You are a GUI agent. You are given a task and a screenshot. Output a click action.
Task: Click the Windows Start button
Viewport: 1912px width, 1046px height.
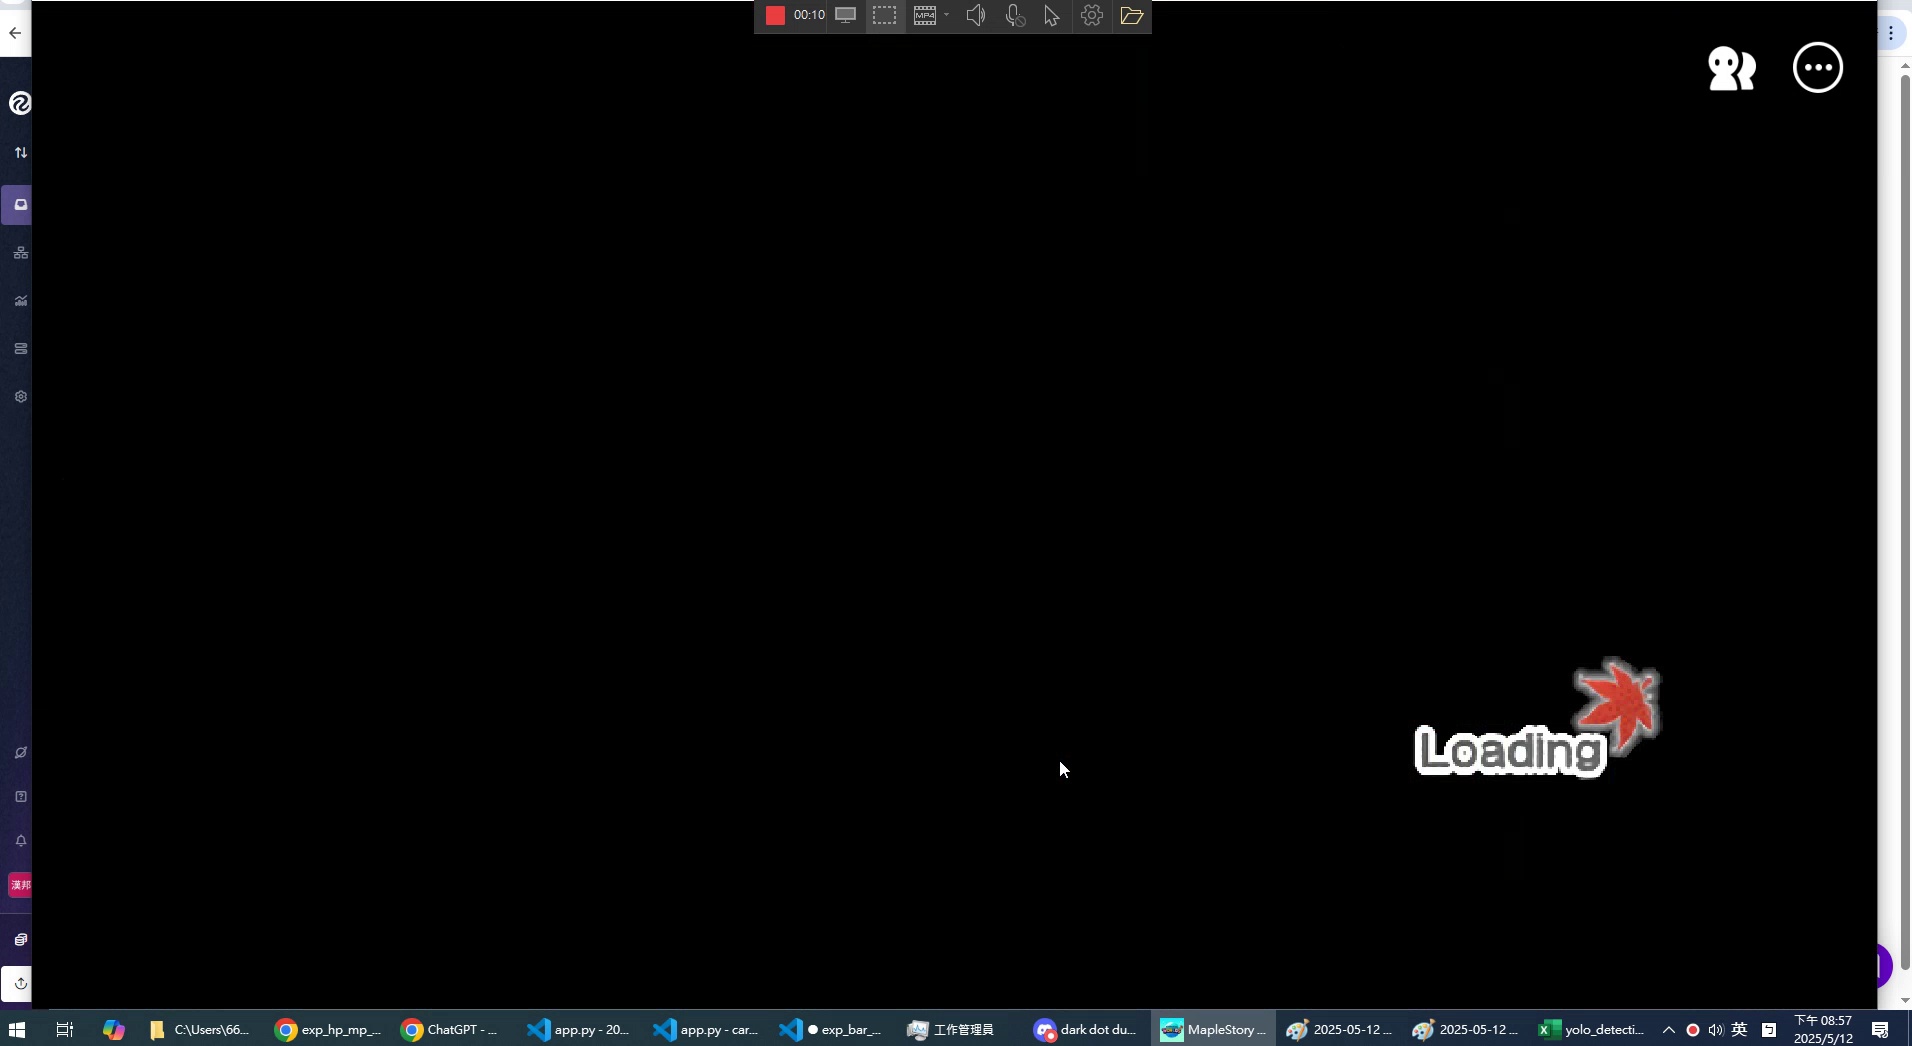pyautogui.click(x=16, y=1029)
